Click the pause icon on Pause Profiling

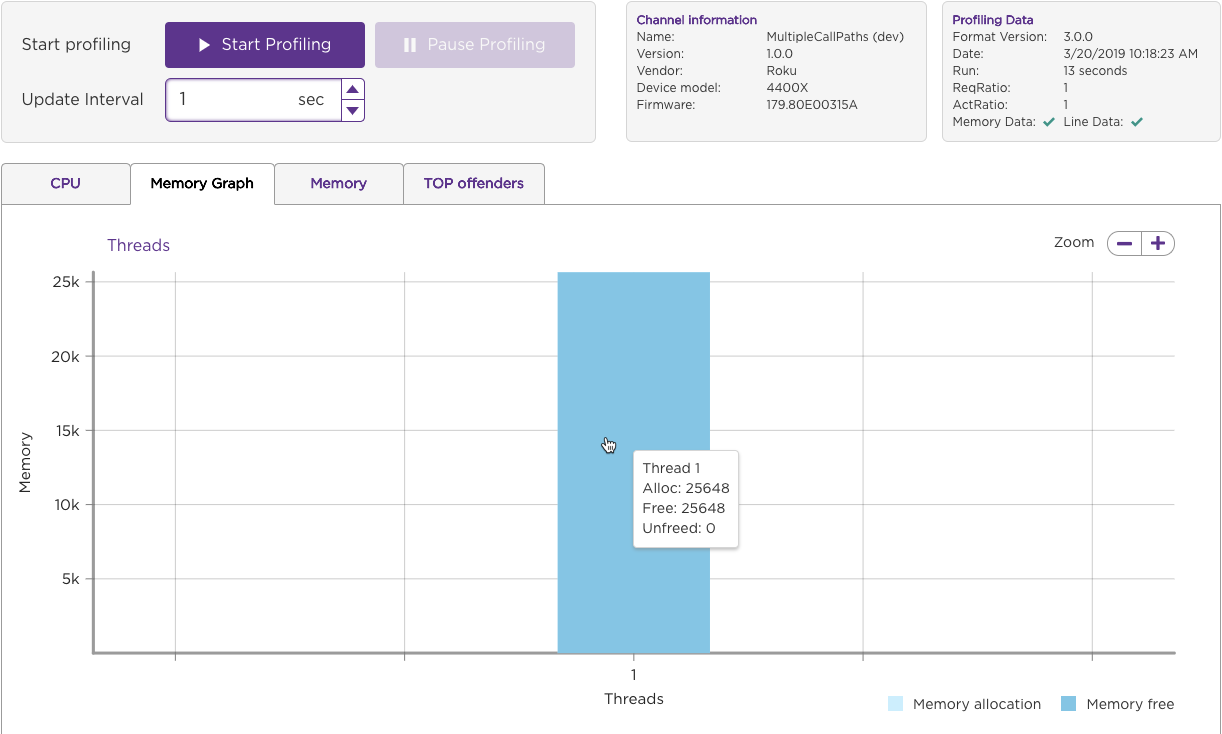412,44
